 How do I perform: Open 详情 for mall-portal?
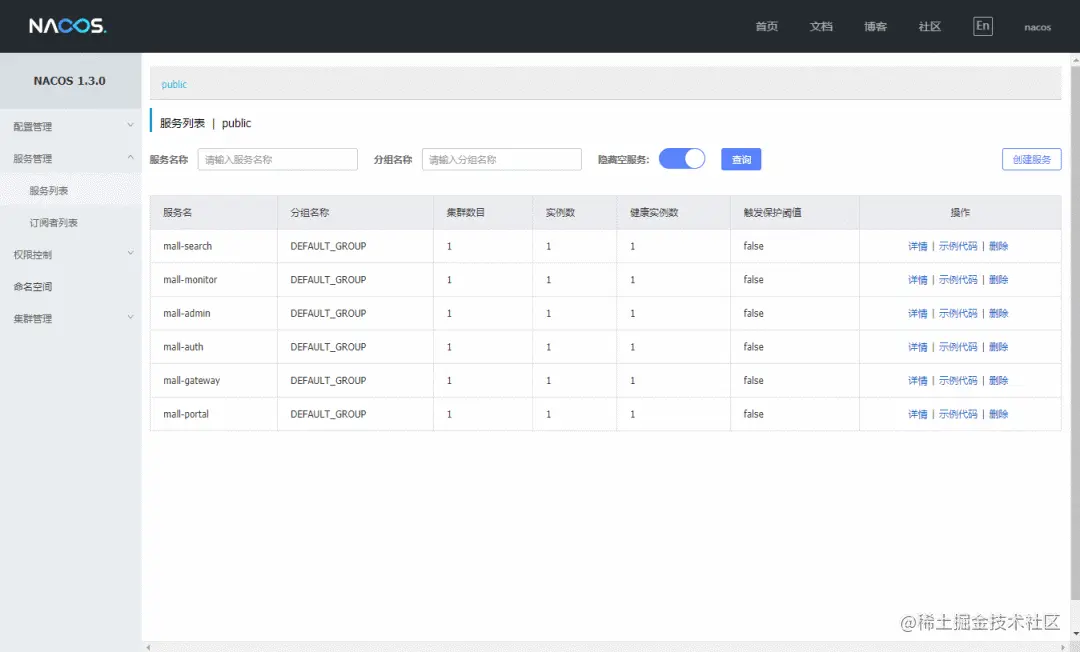point(917,414)
